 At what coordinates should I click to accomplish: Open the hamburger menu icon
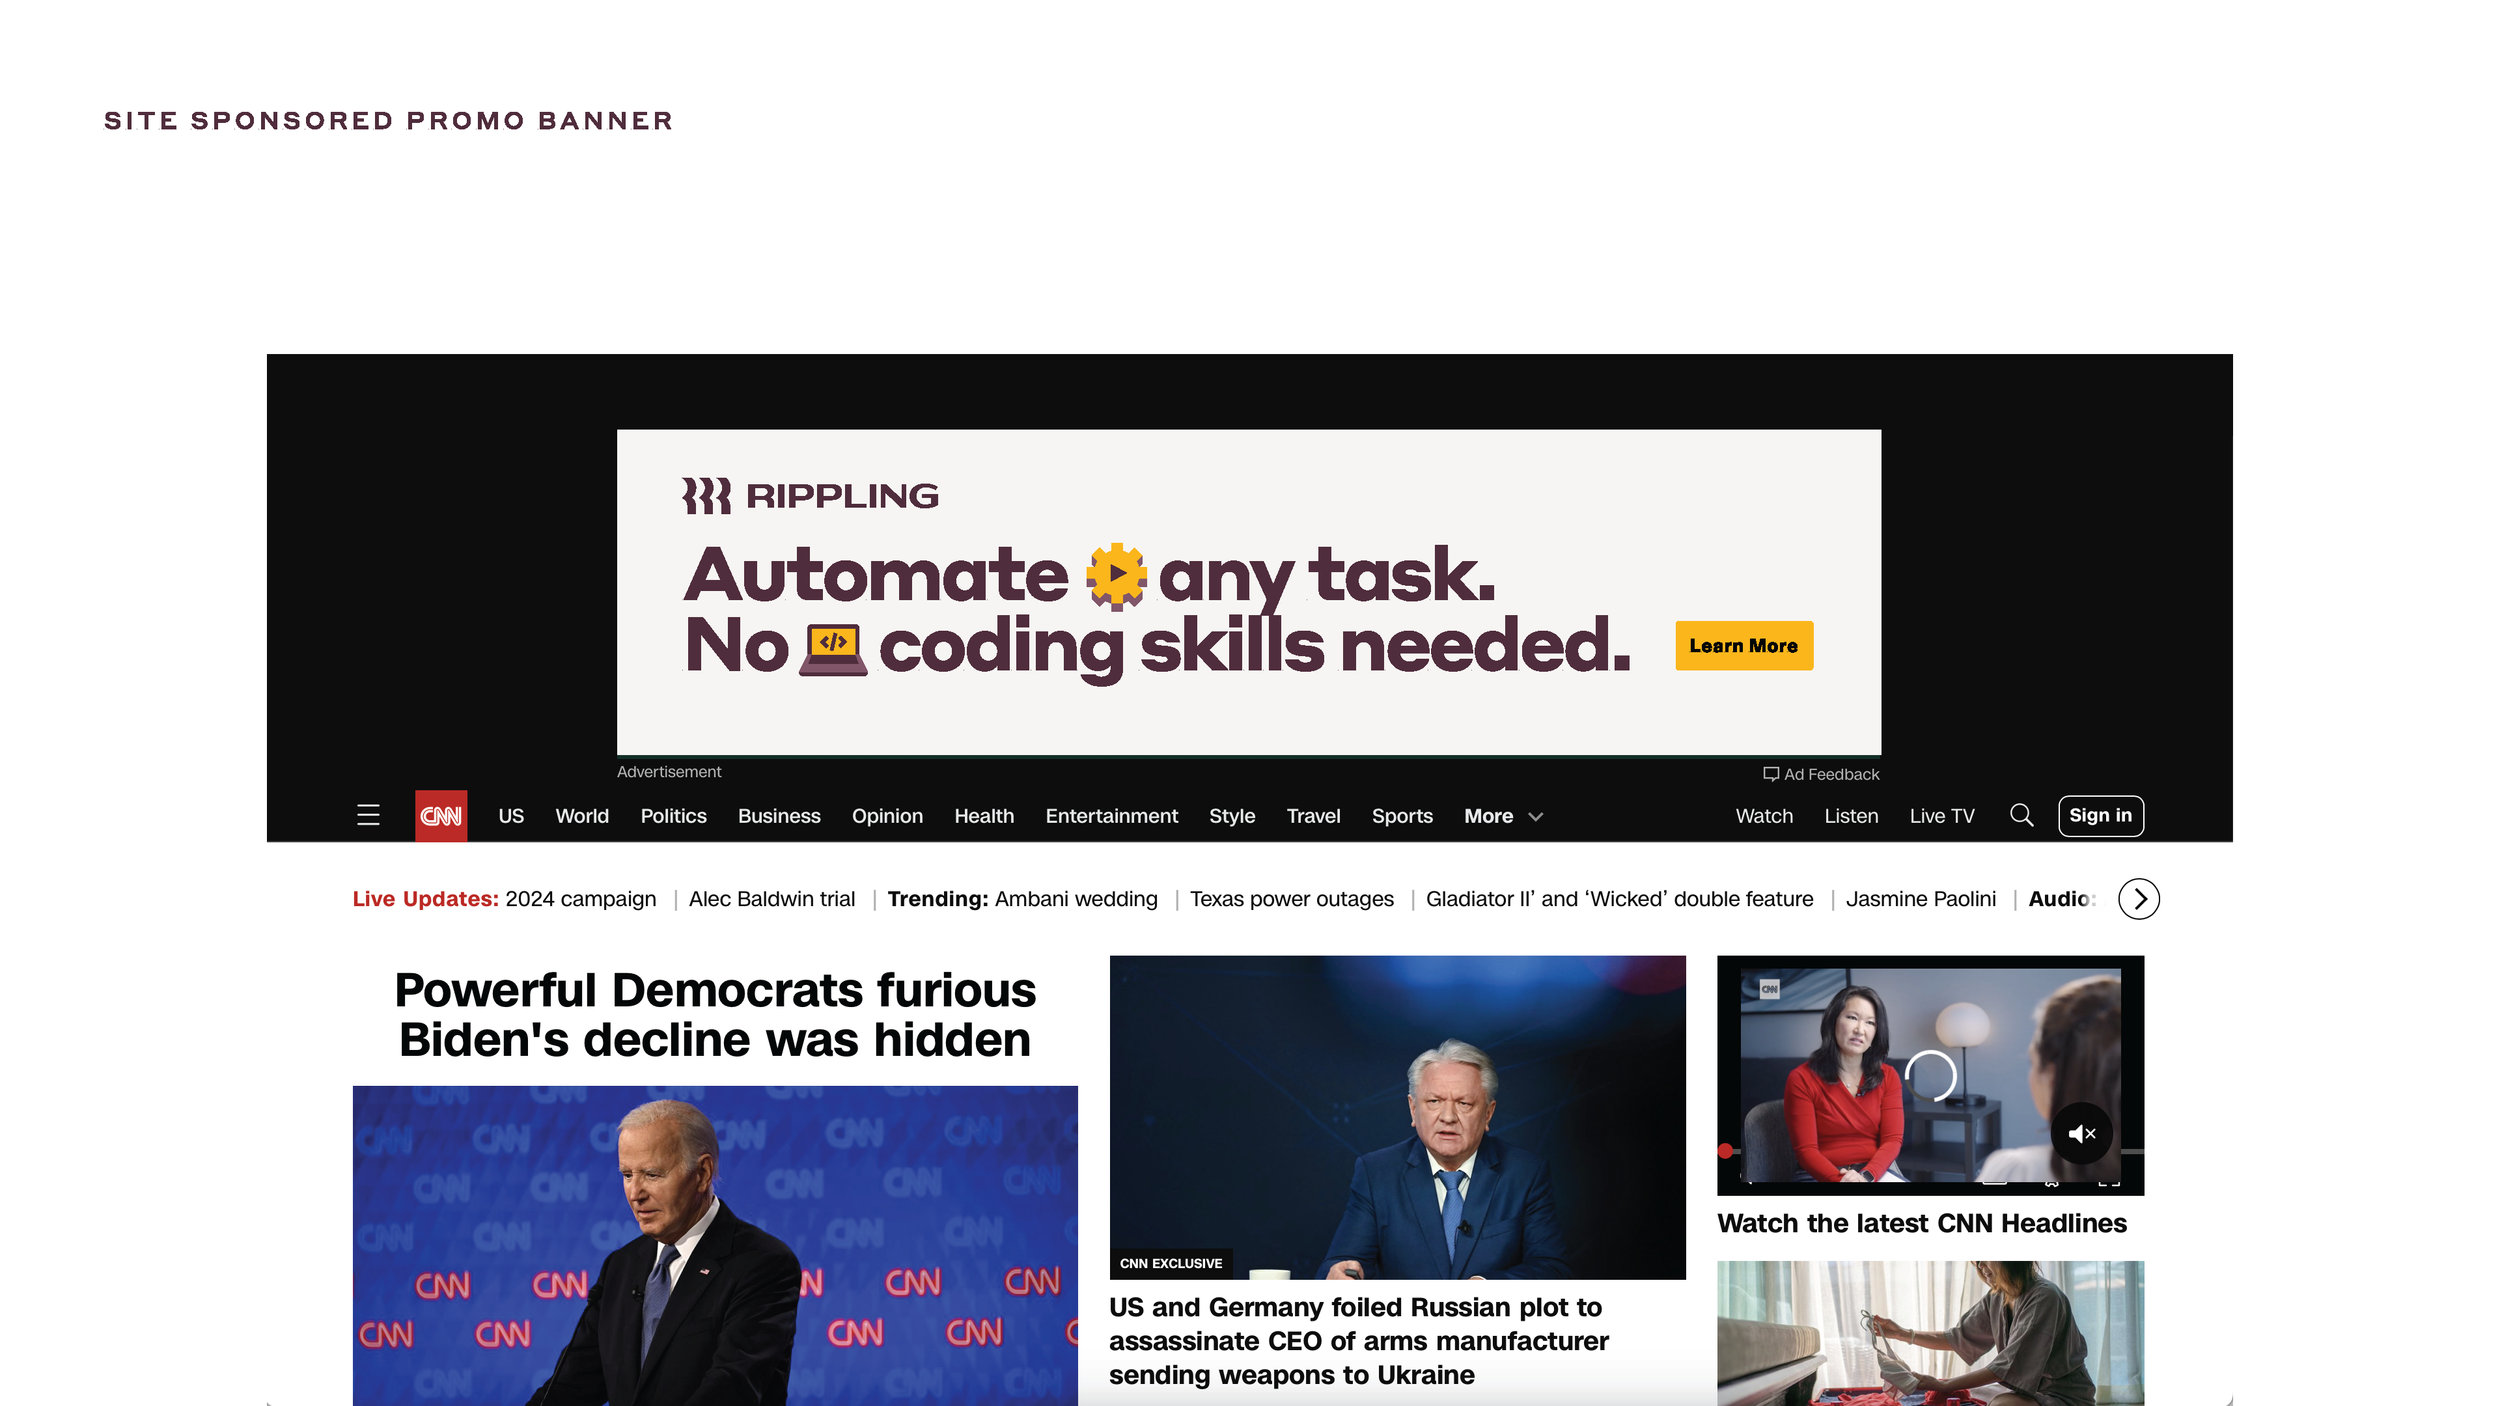pos(368,815)
